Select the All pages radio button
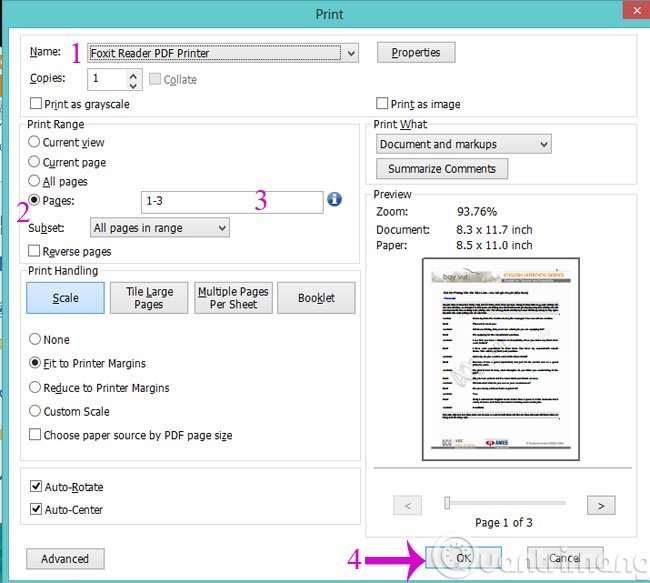 pos(35,182)
